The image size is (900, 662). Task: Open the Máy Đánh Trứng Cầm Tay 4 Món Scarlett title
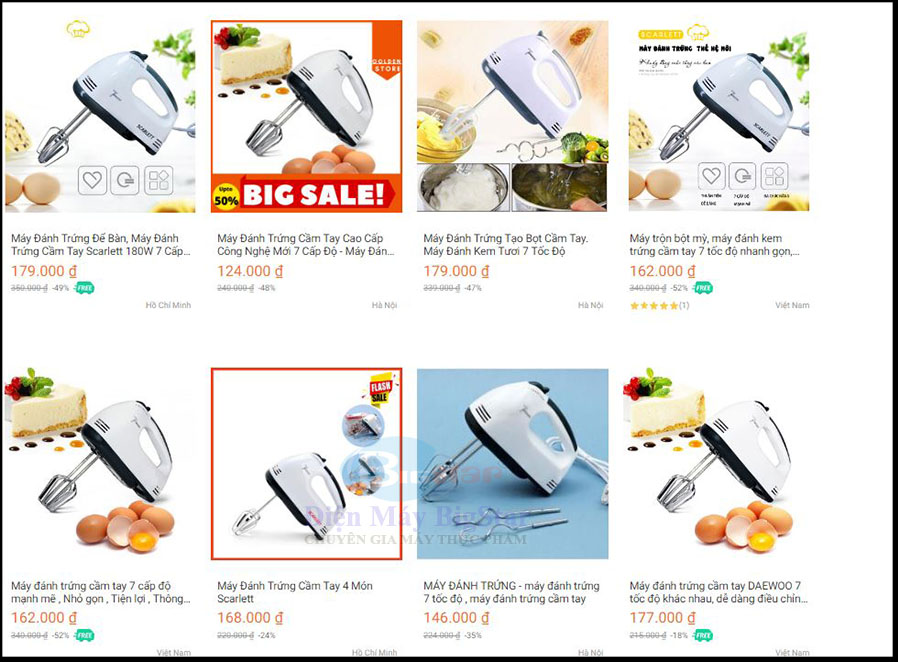click(x=294, y=592)
